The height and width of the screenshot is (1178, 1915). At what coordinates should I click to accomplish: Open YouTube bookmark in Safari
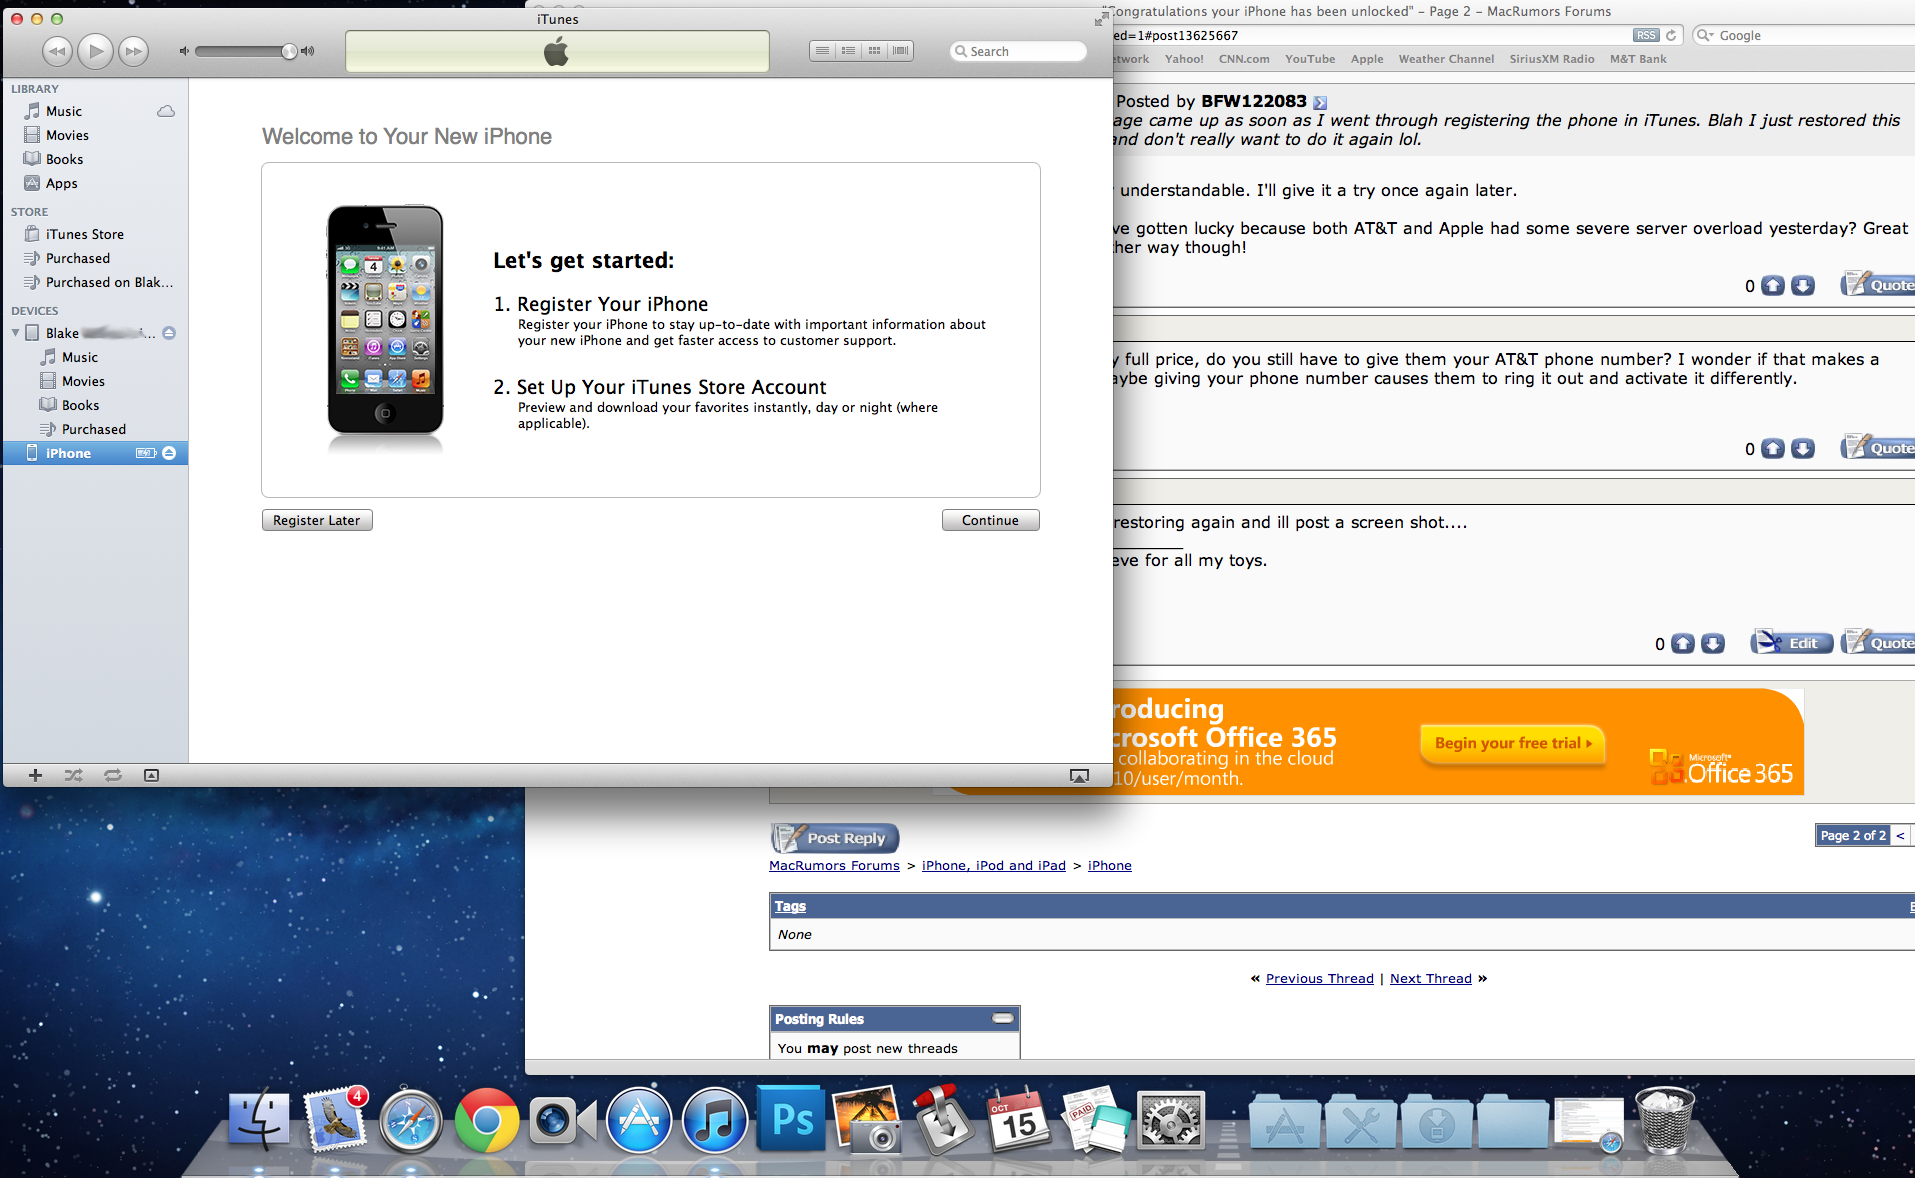click(x=1310, y=59)
